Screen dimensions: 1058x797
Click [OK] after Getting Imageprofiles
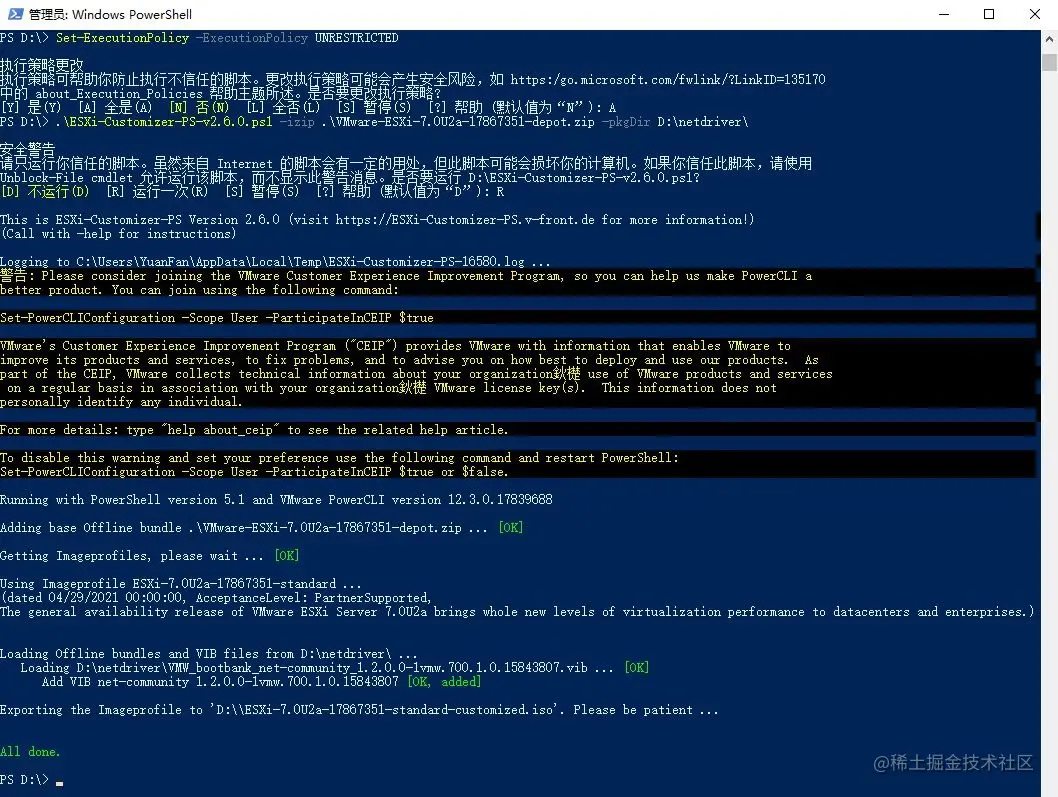[x=287, y=555]
